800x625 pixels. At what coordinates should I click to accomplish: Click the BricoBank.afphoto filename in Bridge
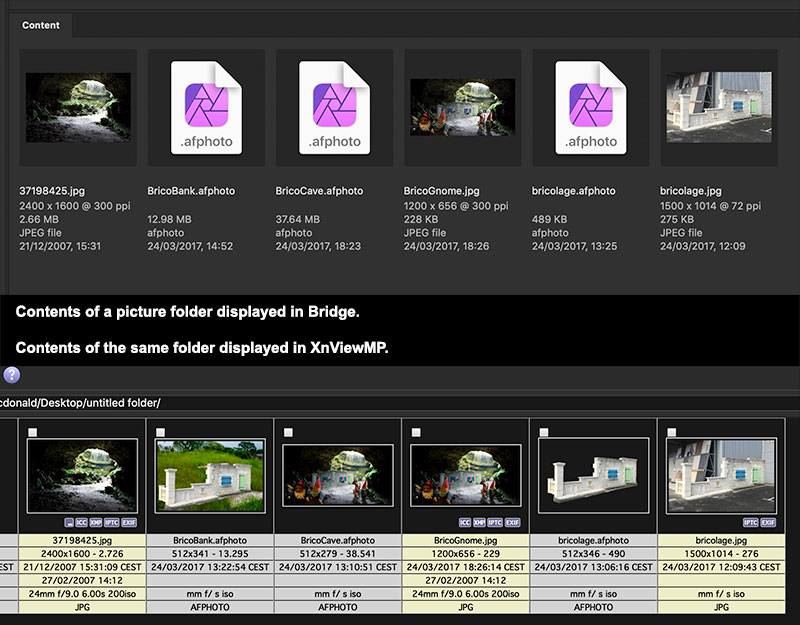[191, 191]
